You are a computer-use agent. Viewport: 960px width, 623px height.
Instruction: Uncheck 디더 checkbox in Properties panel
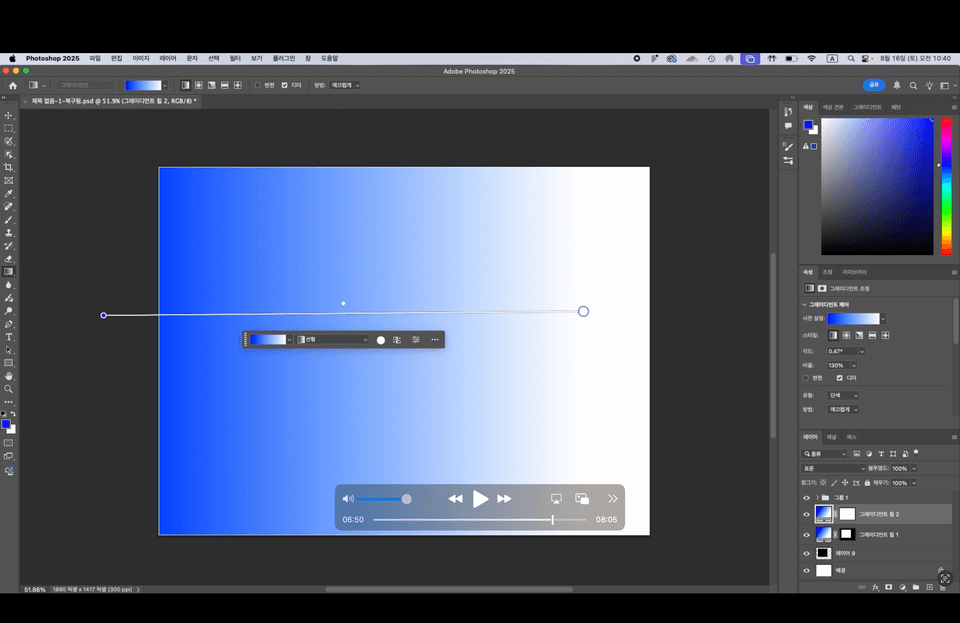tap(839, 378)
